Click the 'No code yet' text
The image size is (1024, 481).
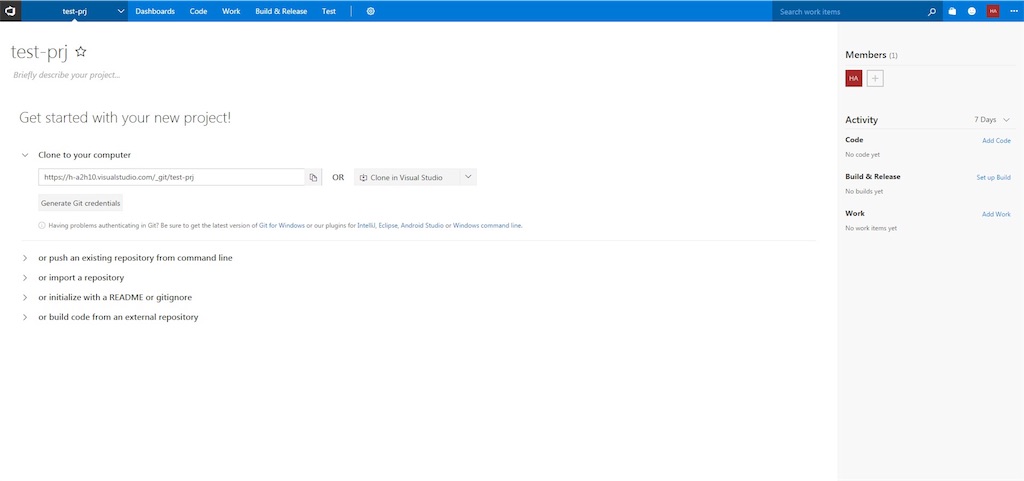click(863, 155)
